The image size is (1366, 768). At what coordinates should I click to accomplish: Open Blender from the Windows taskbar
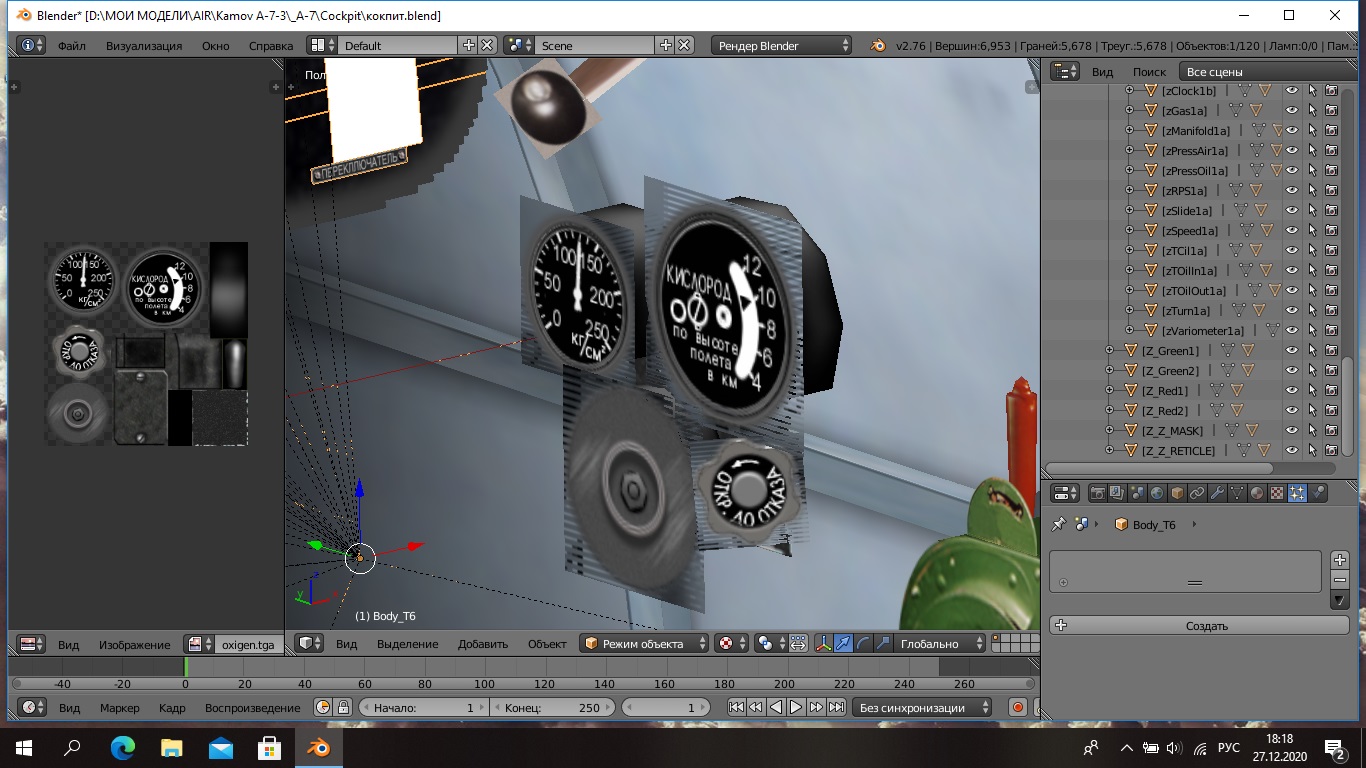coord(319,746)
